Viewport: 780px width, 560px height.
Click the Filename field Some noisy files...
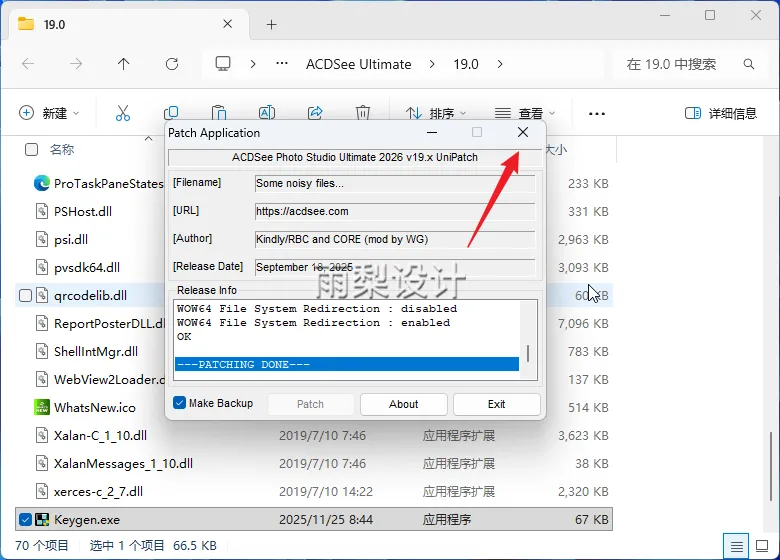[395, 184]
